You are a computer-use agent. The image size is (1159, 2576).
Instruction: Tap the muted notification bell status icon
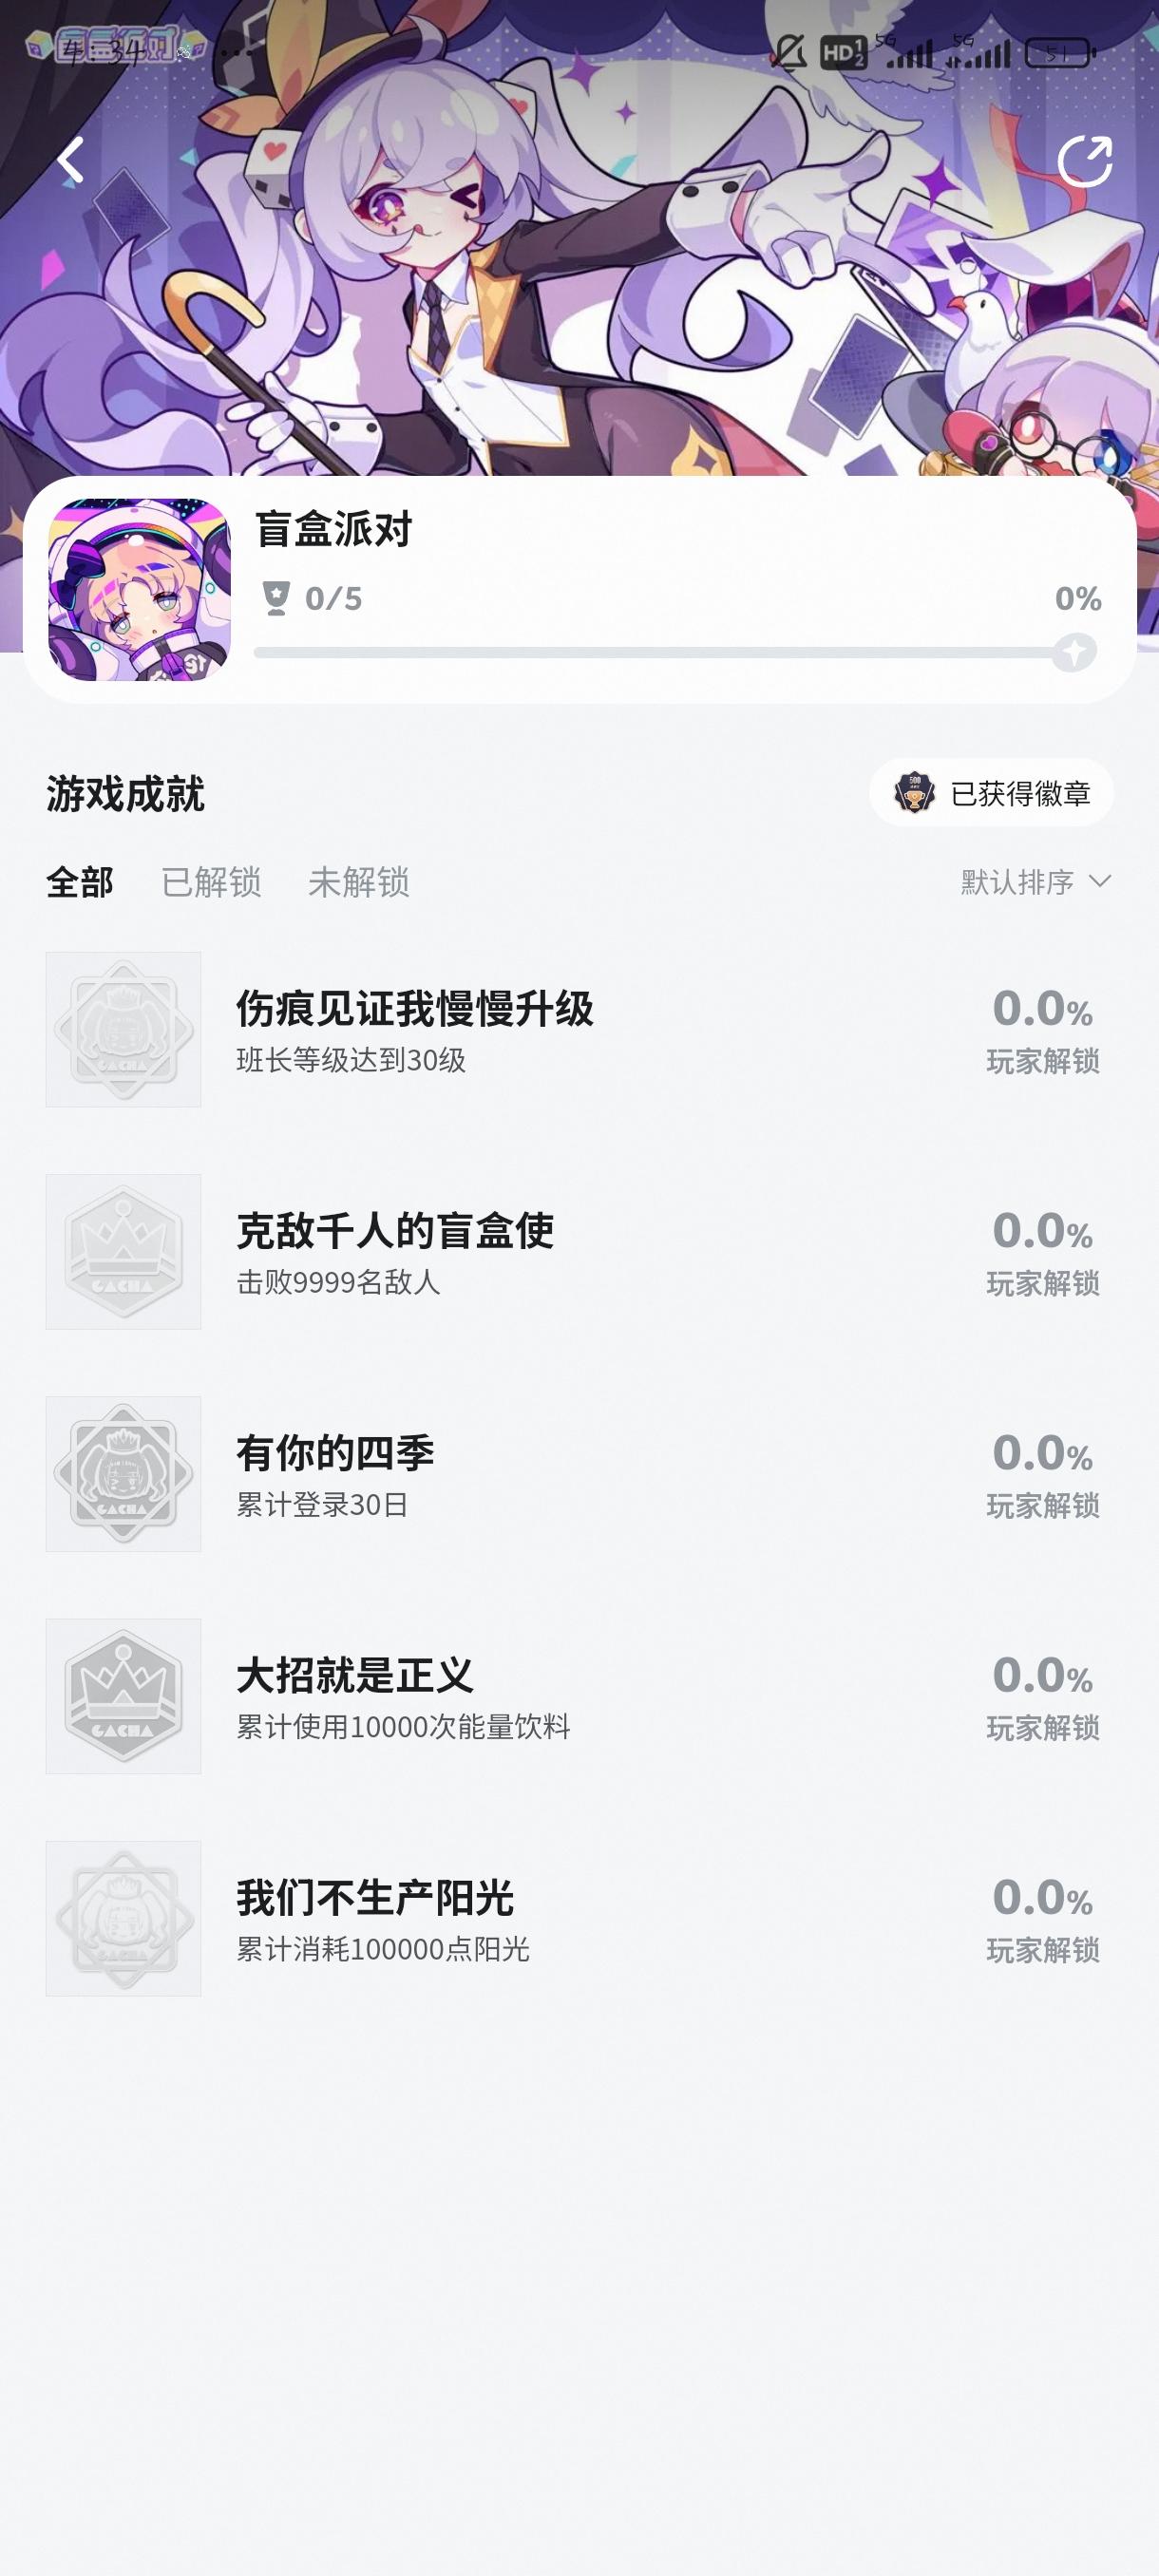pos(789,52)
